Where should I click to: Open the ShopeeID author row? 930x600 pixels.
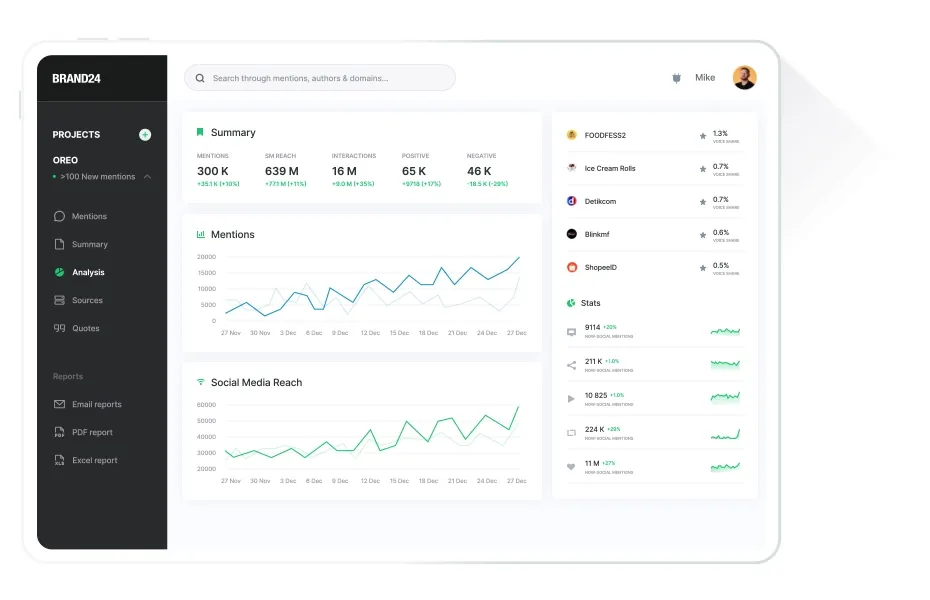tap(655, 267)
